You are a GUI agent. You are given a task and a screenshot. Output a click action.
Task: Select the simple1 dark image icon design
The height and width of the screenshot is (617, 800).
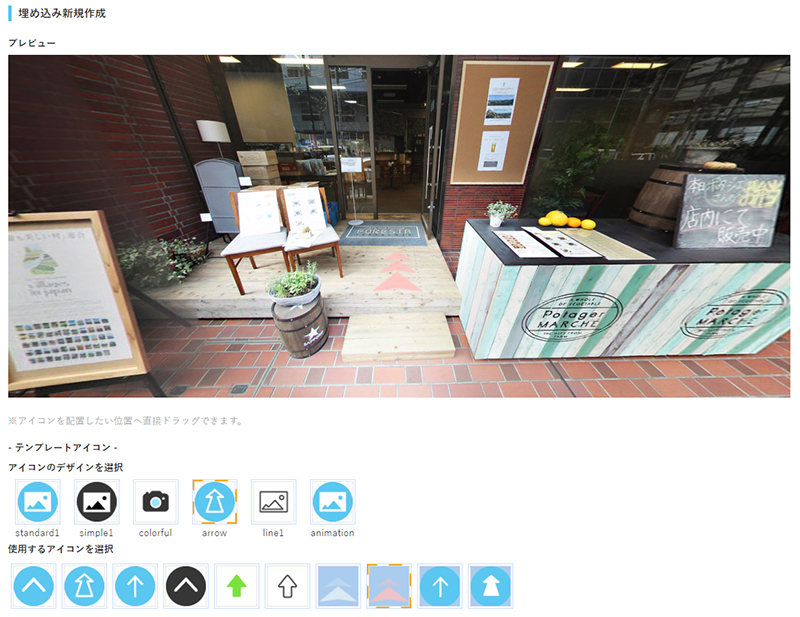(x=97, y=502)
